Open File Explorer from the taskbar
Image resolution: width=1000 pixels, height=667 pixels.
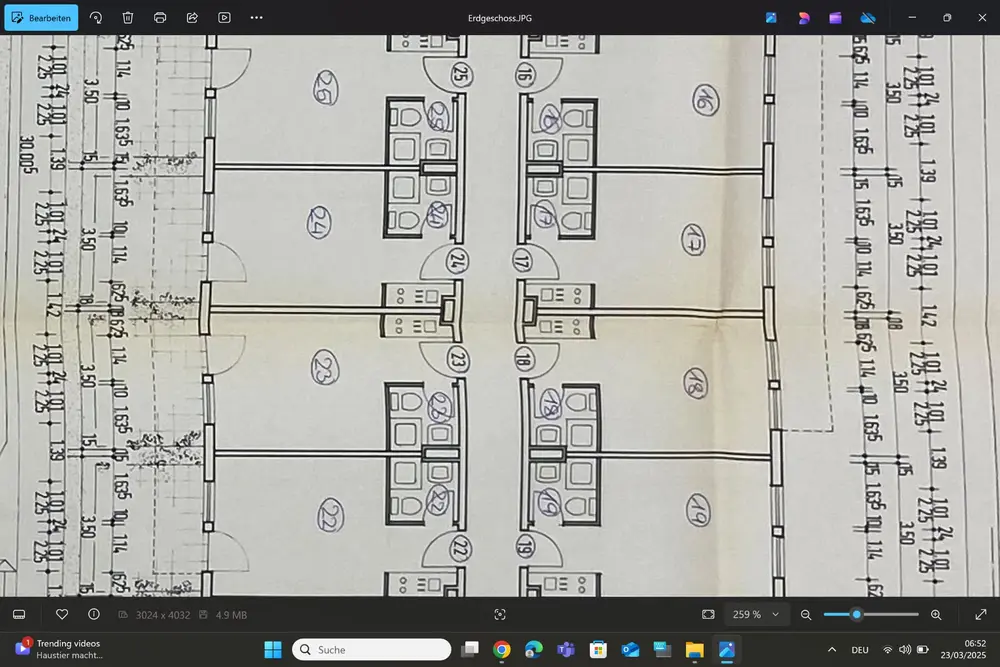(695, 650)
